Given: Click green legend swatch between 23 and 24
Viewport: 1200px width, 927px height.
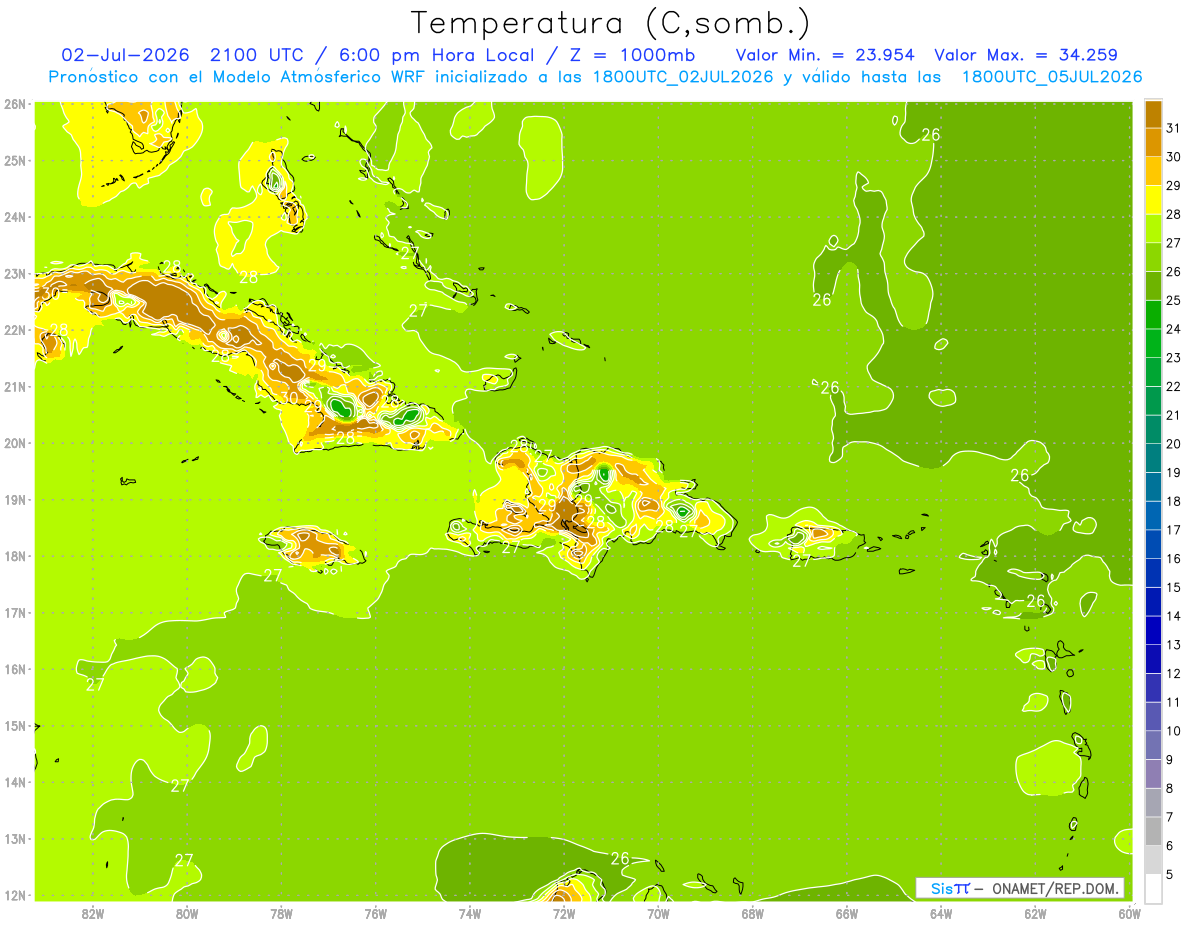Looking at the screenshot, I should 1153,344.
